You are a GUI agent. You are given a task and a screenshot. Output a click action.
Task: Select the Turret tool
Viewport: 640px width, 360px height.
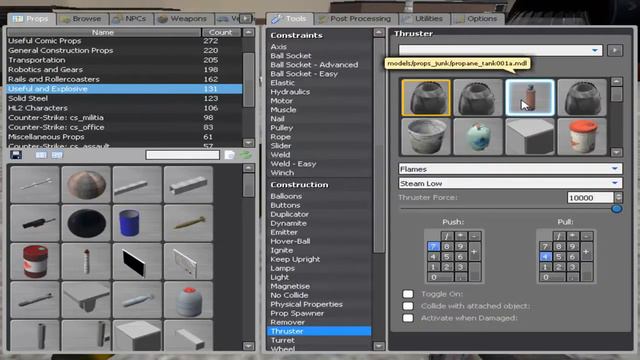click(282, 340)
